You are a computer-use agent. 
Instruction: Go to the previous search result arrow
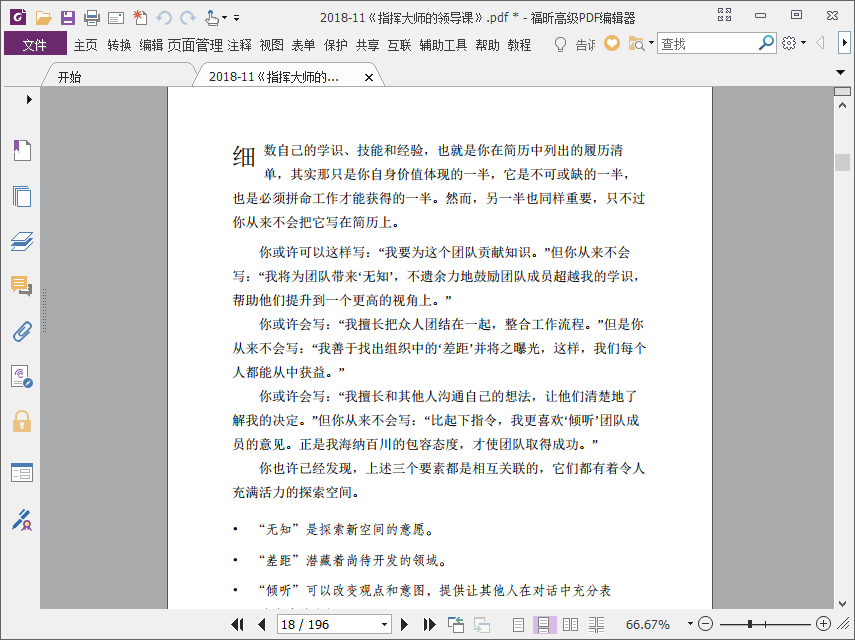(x=820, y=43)
